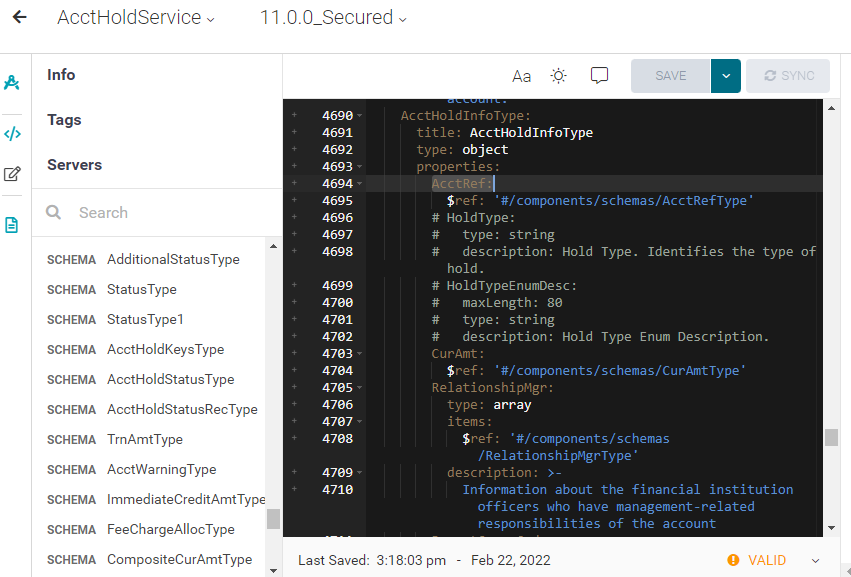The width and height of the screenshot is (851, 577).
Task: Click the AcctRefType $ref on line 4695
Action: pyautogui.click(x=600, y=201)
